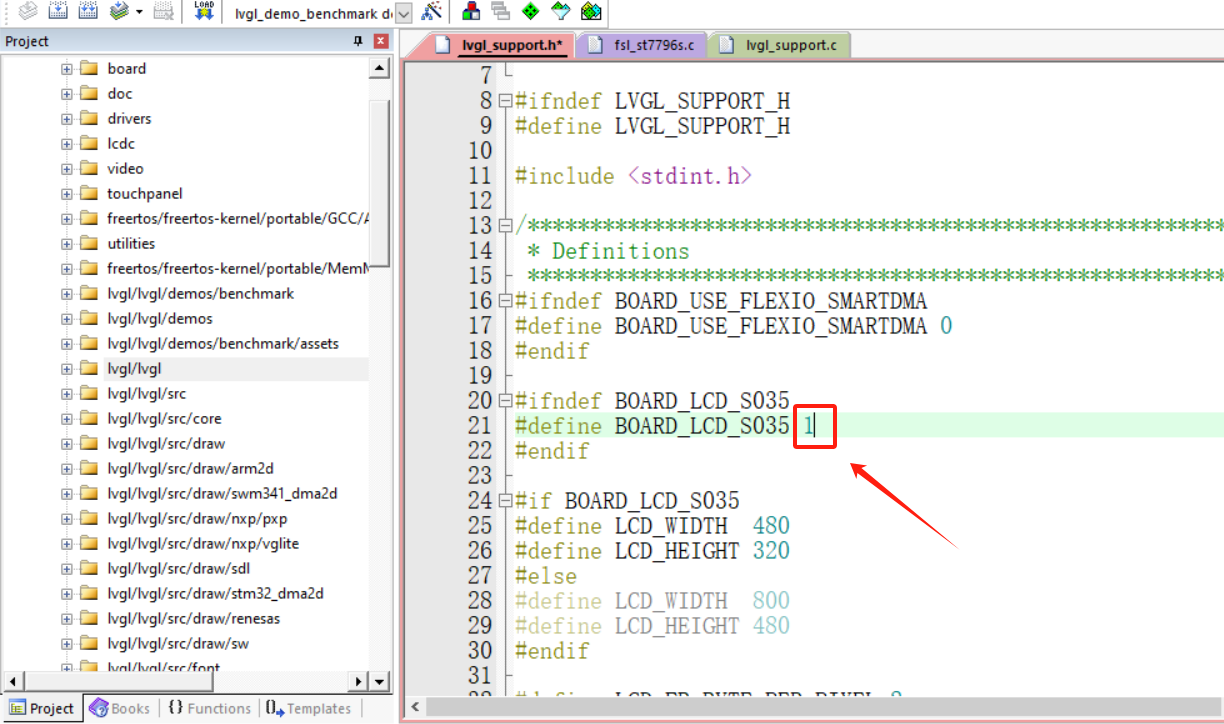Close the Project panel
Image resolution: width=1224 pixels, height=724 pixels.
(x=381, y=41)
